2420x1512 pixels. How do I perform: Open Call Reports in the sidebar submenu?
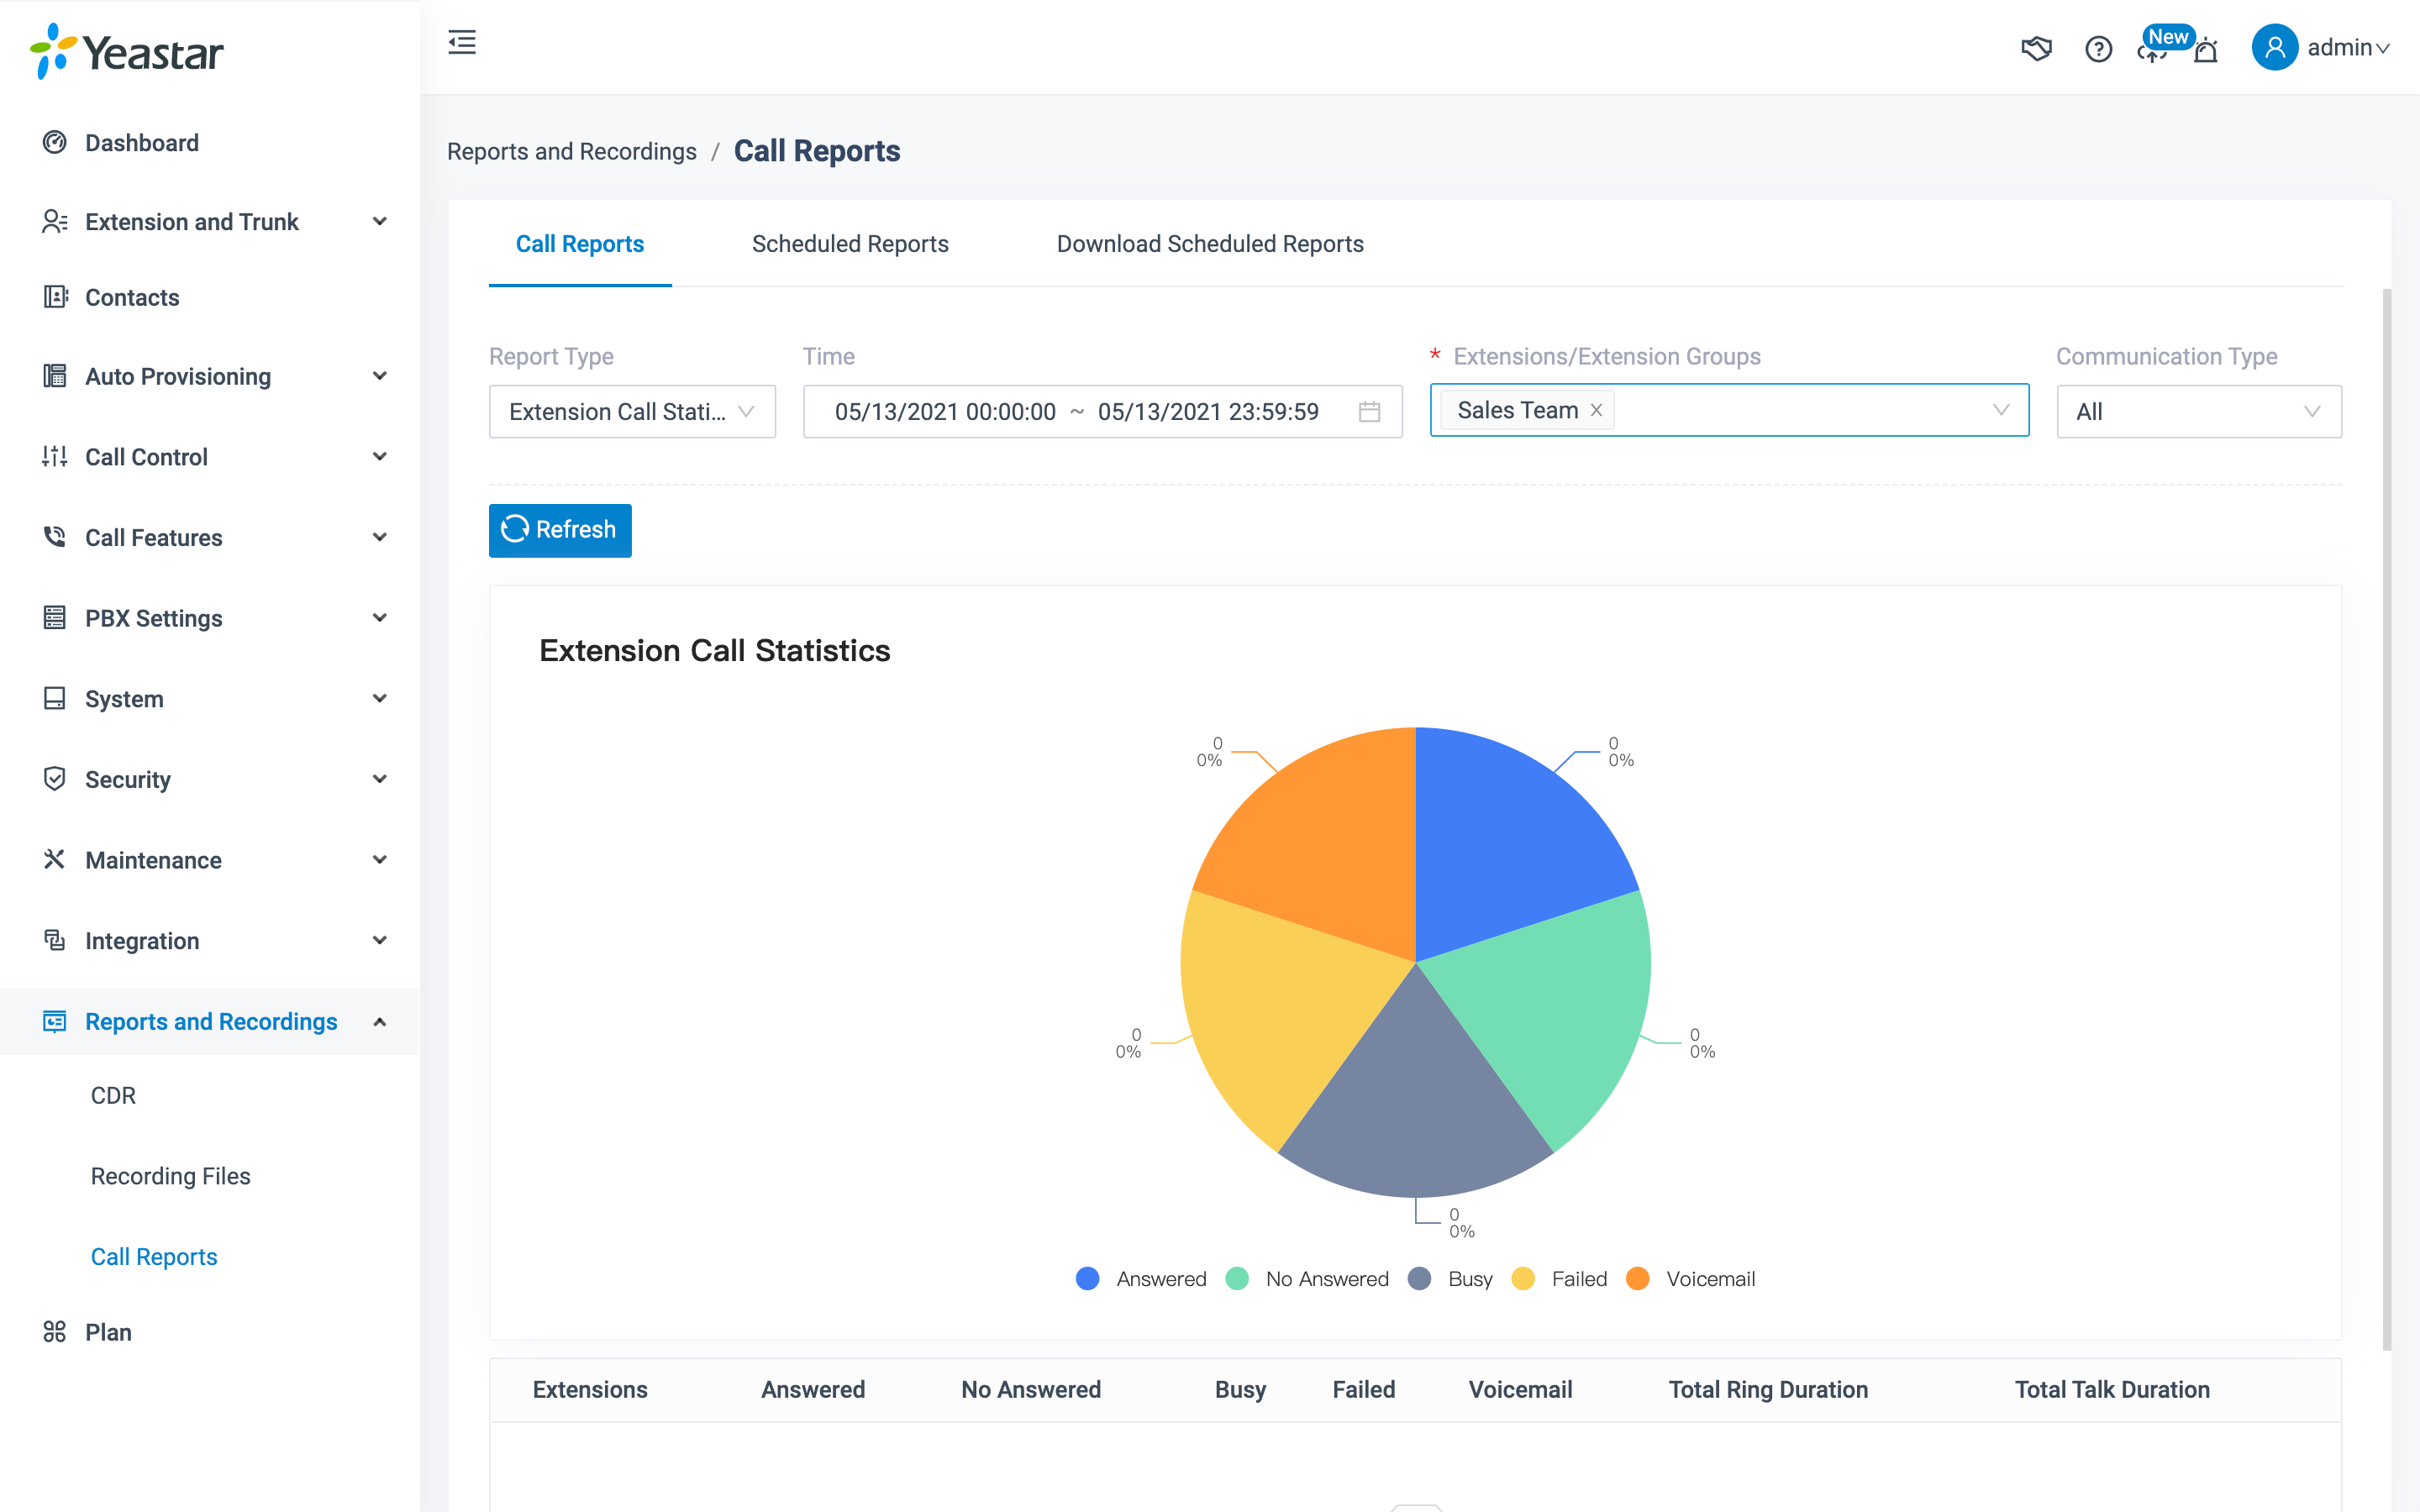(x=154, y=1256)
